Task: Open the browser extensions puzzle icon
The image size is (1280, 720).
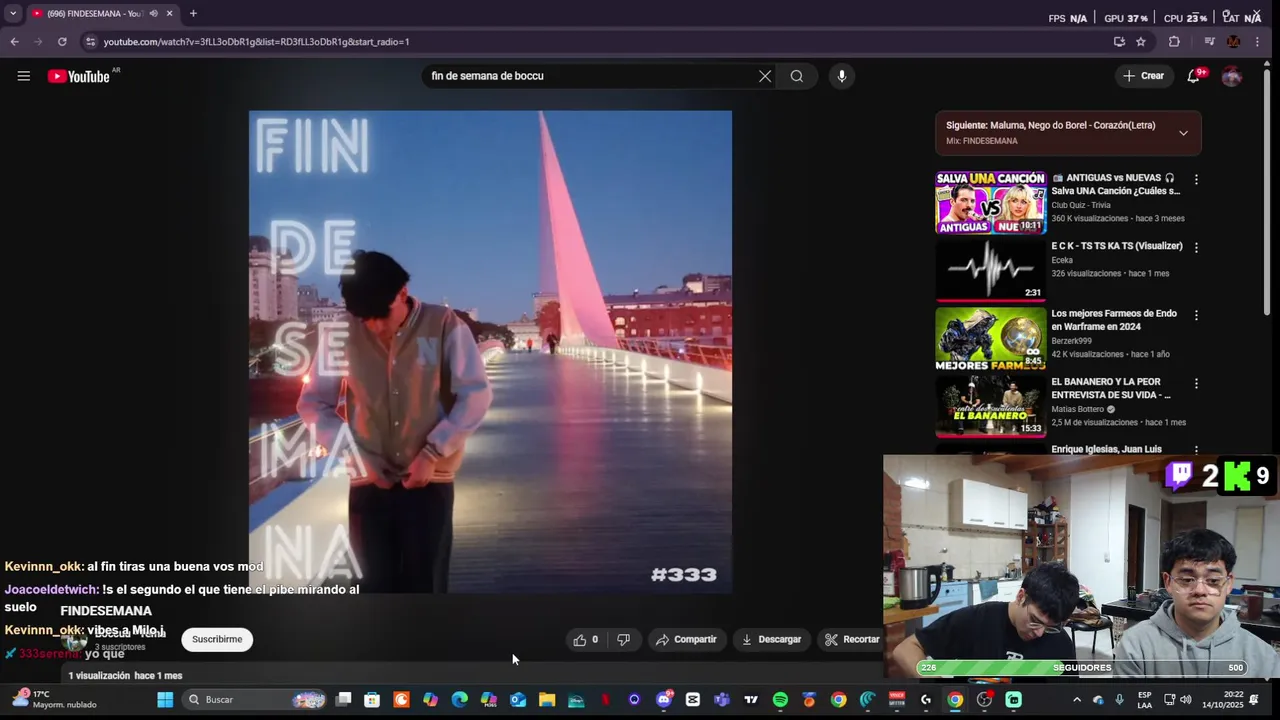Action: [x=1174, y=42]
